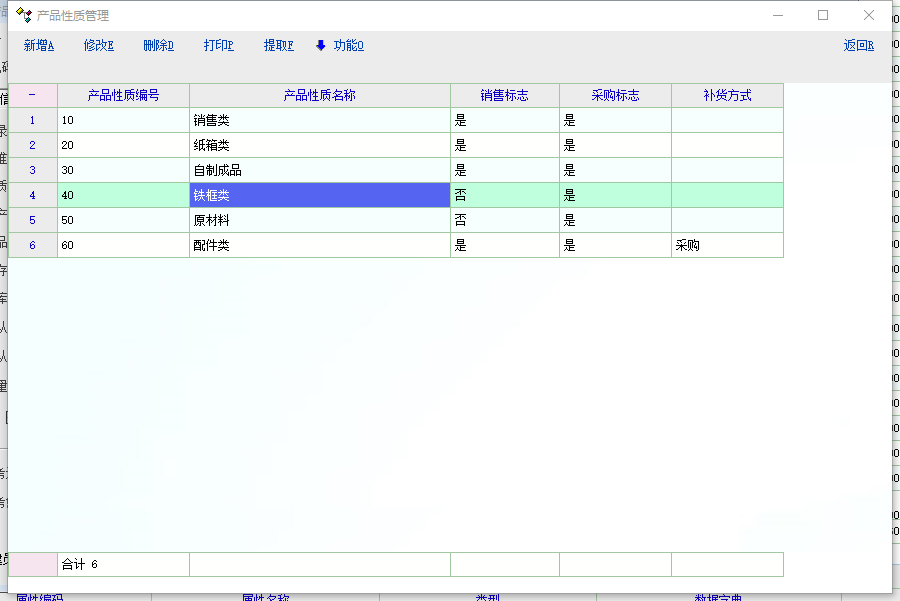This screenshot has width=900, height=601.
Task: Click the 修改E toolbar button
Action: coord(99,45)
